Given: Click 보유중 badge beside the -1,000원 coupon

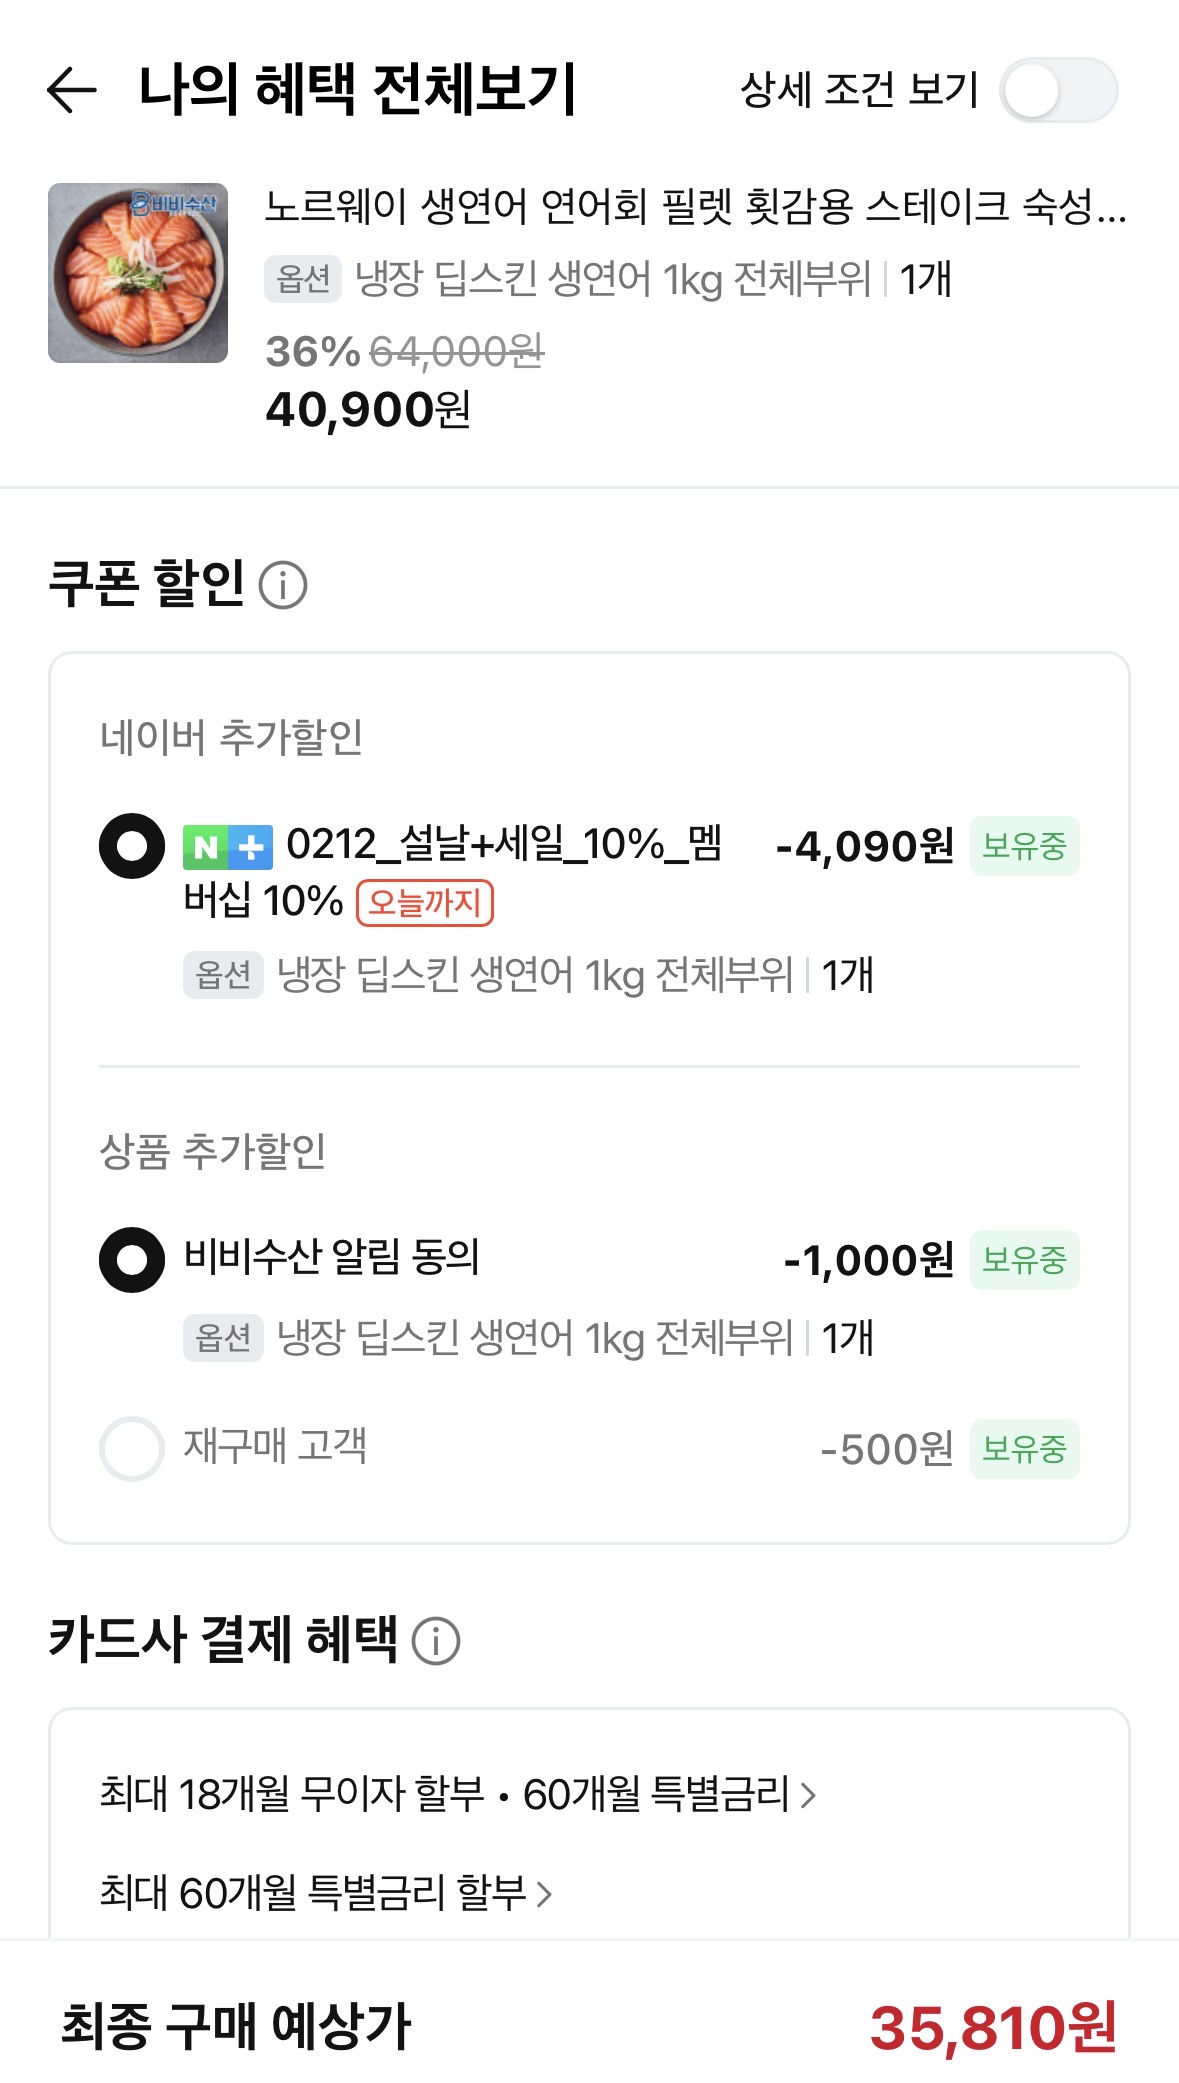Looking at the screenshot, I should click(1024, 1260).
